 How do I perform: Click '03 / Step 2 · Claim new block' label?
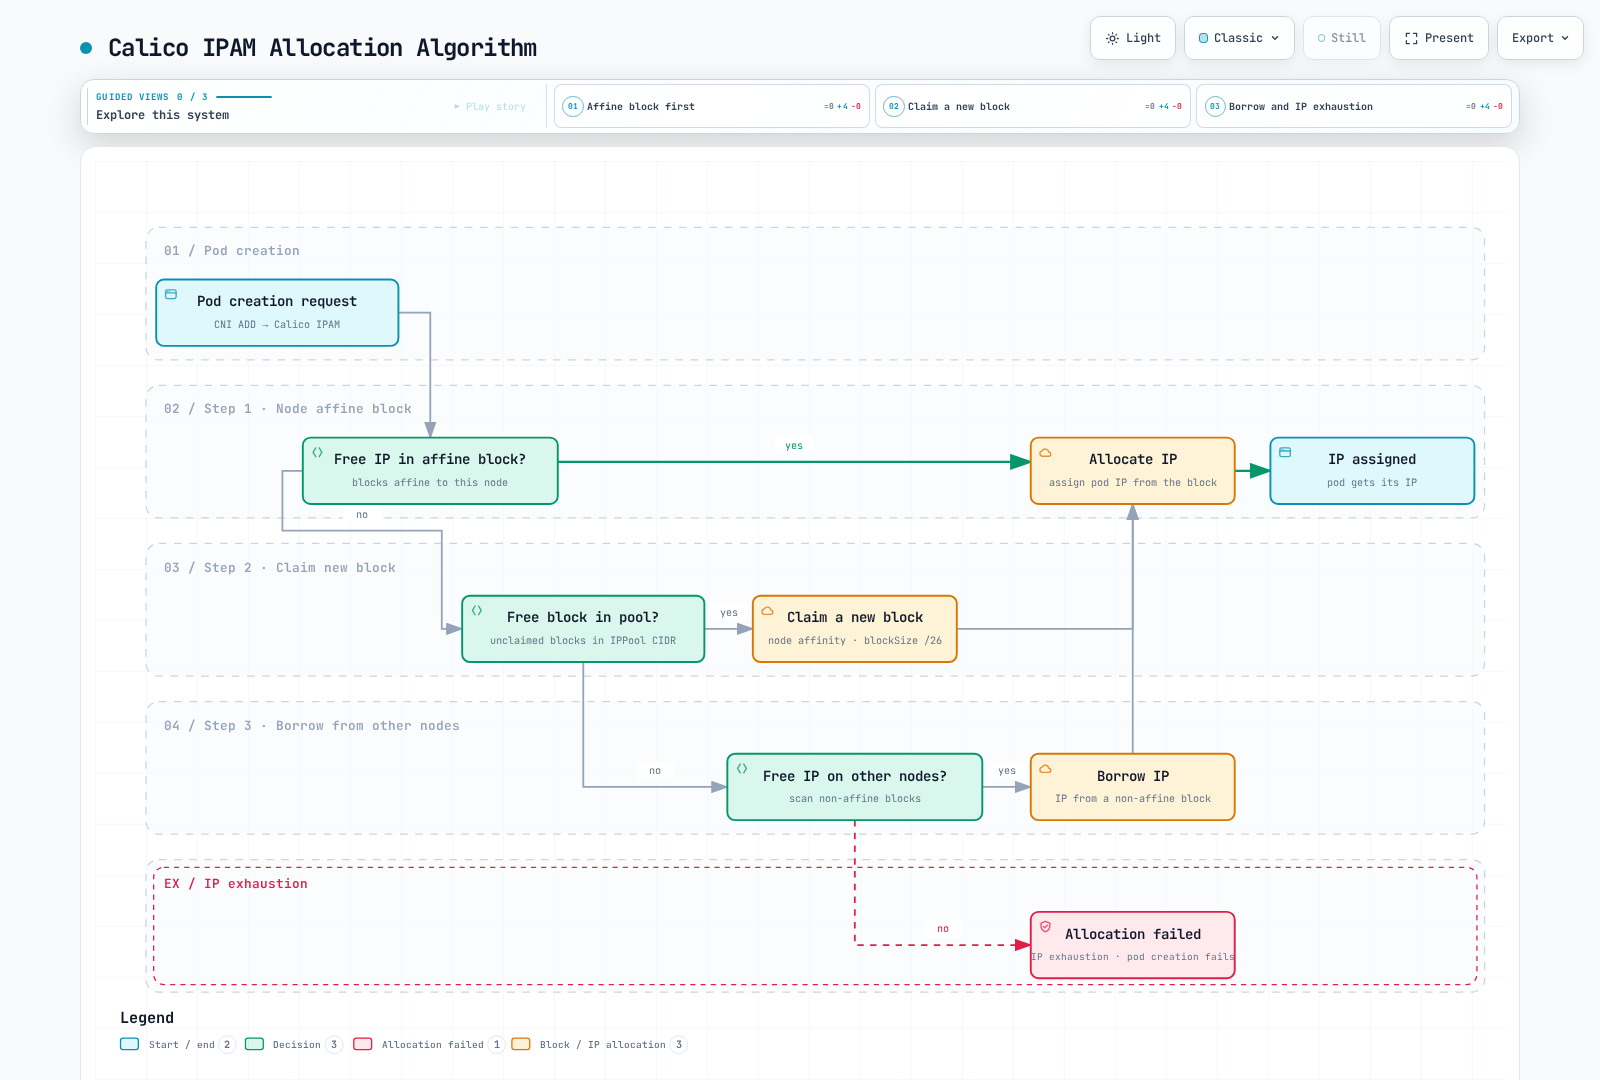click(x=280, y=568)
